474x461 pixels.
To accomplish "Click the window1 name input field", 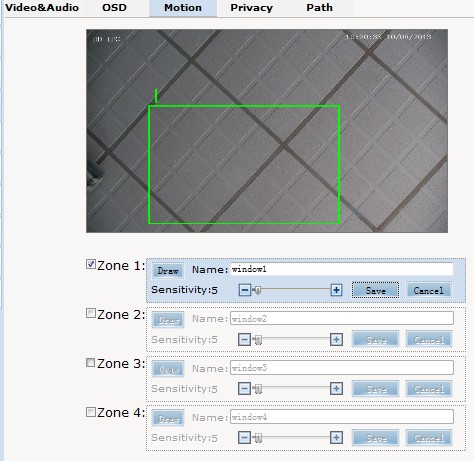I will tap(342, 269).
